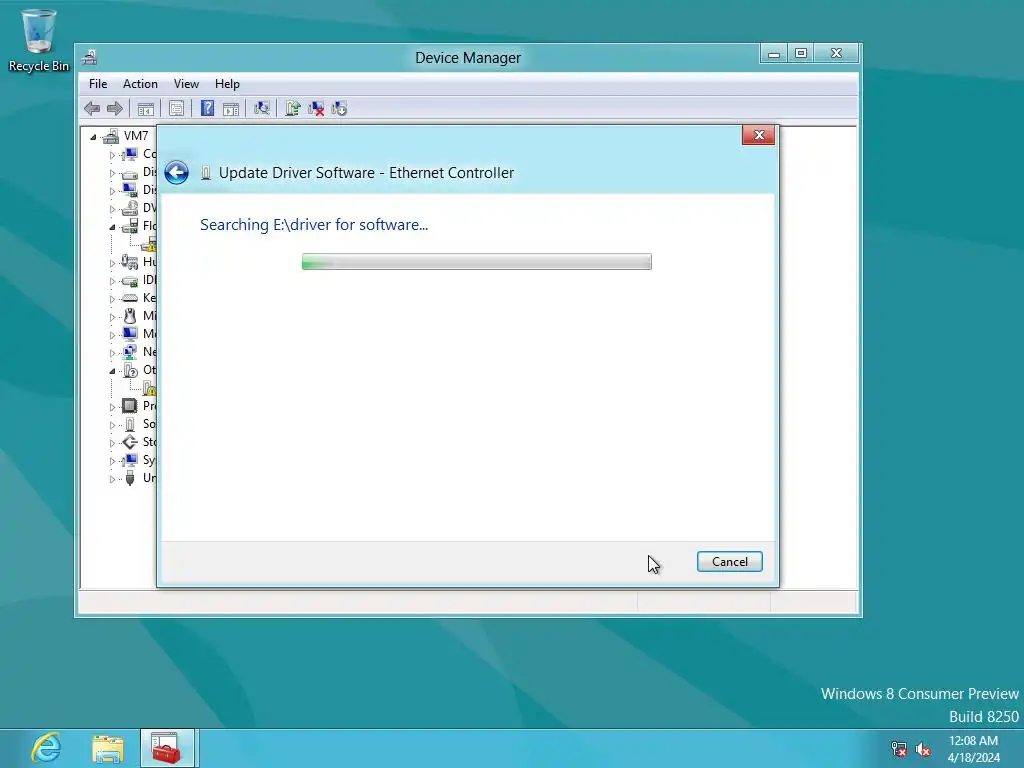Select the warning device icon under Other devices

tap(149, 388)
